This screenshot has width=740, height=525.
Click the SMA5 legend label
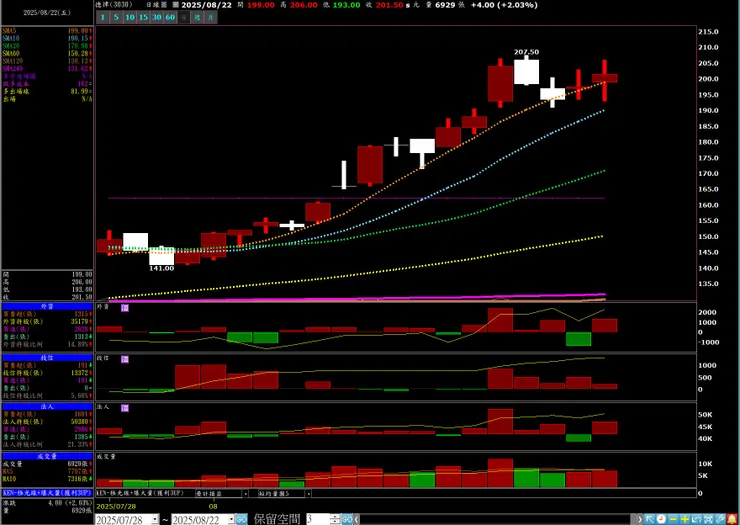tap(9, 31)
